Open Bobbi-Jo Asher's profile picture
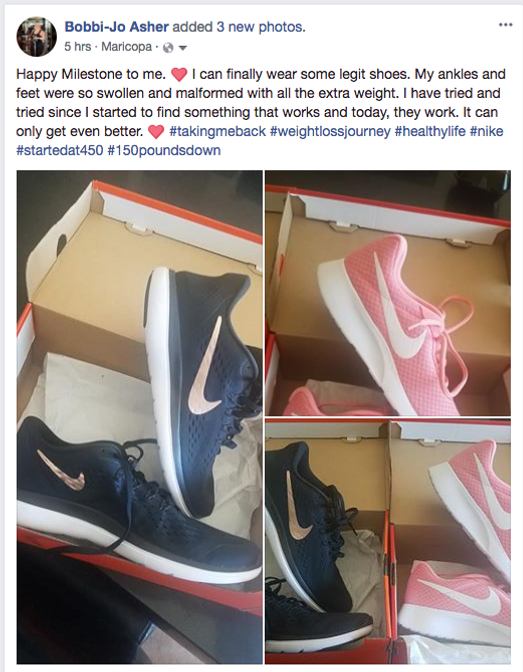The image size is (523, 672). pyautogui.click(x=36, y=37)
